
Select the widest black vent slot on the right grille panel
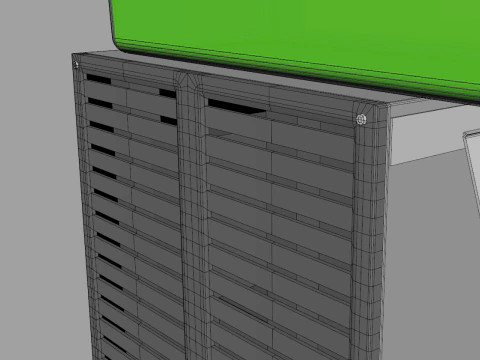236,107
